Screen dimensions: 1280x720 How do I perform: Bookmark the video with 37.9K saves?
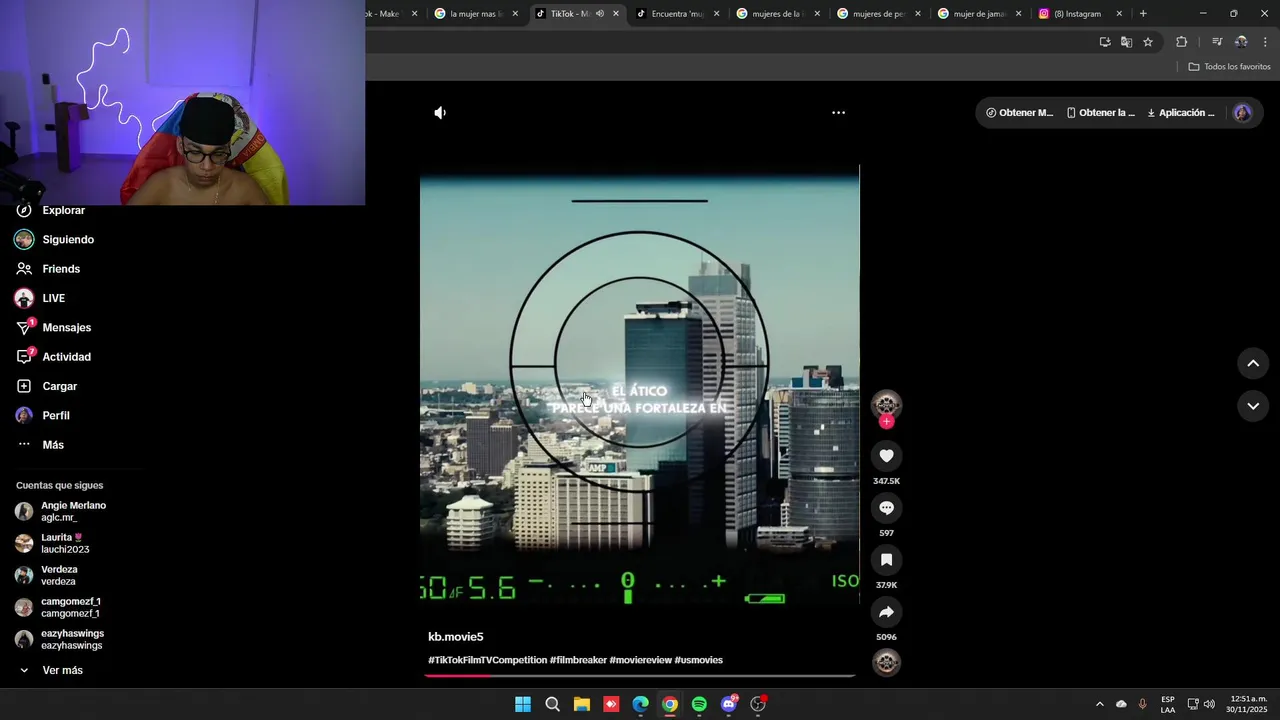886,560
